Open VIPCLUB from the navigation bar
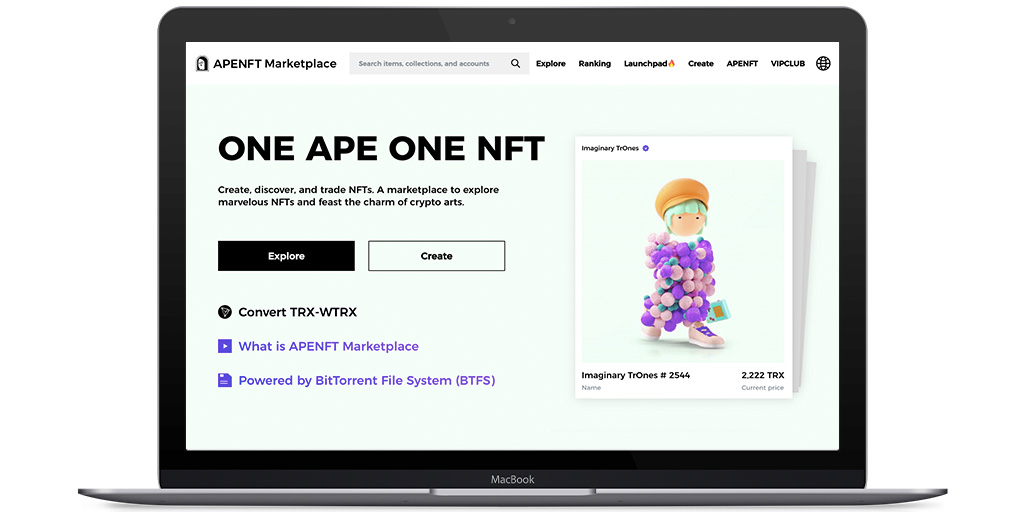Screen dimensions: 1024x512 [788, 63]
